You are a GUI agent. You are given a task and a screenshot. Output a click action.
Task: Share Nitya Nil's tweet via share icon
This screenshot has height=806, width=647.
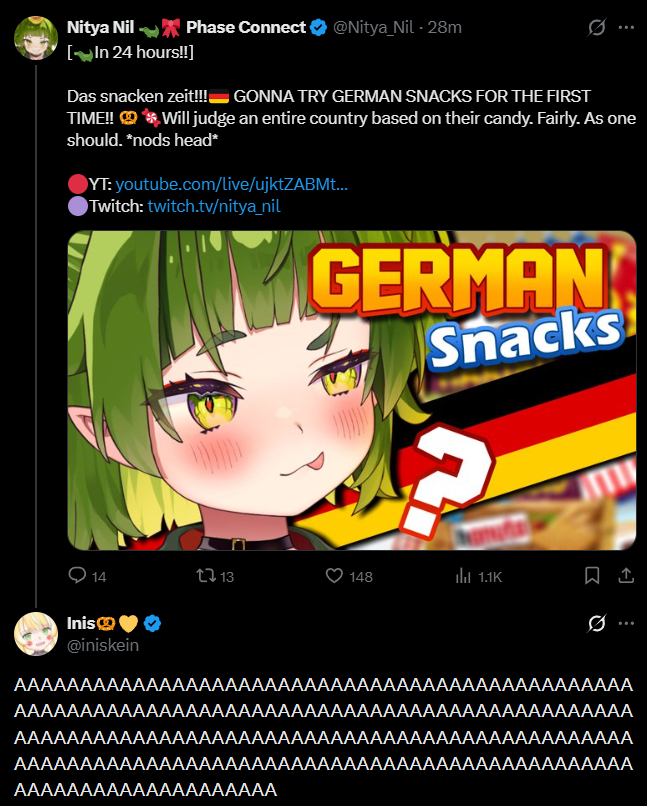click(x=626, y=575)
